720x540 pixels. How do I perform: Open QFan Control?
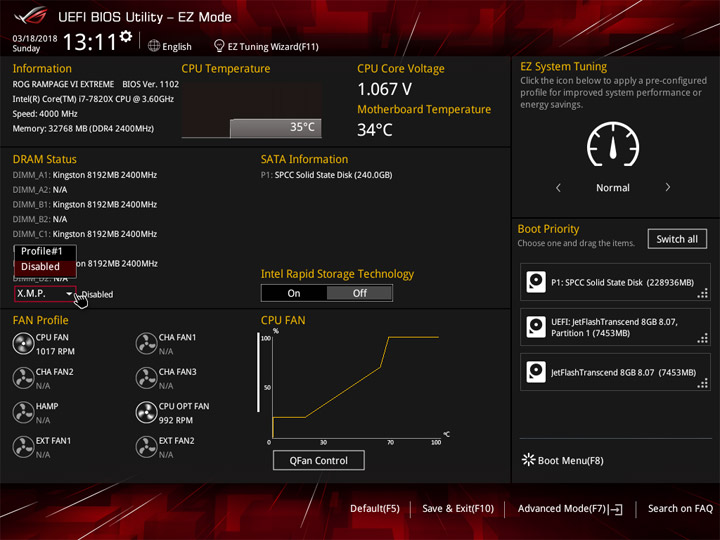(319, 460)
